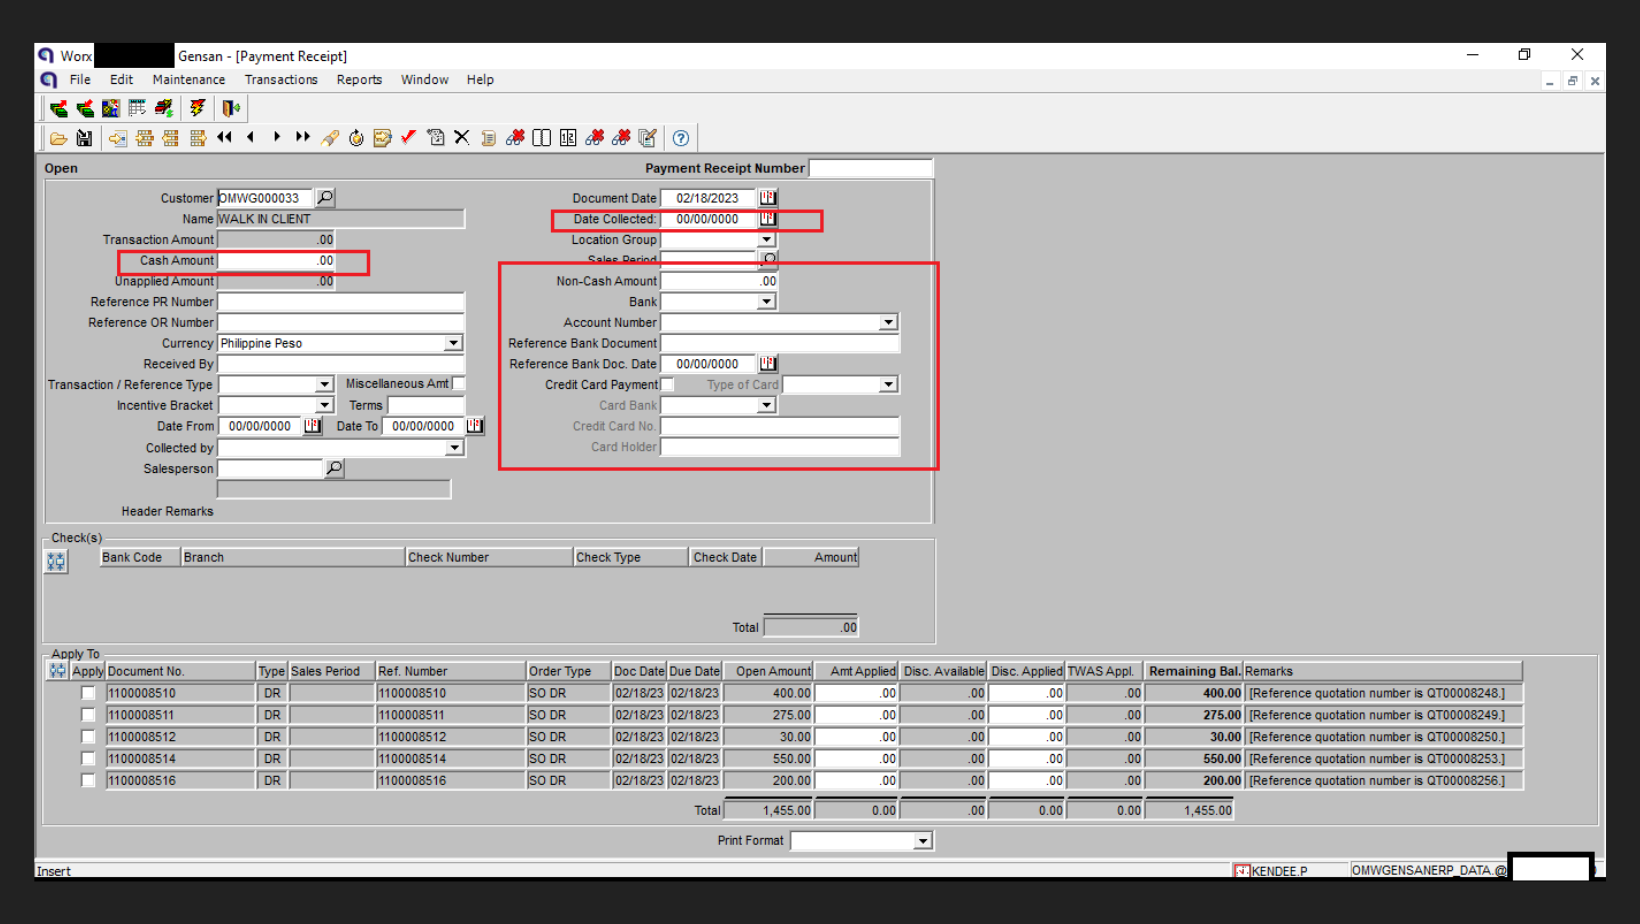
Task: Expand the Incentive Bracket dropdown
Action: 324,405
